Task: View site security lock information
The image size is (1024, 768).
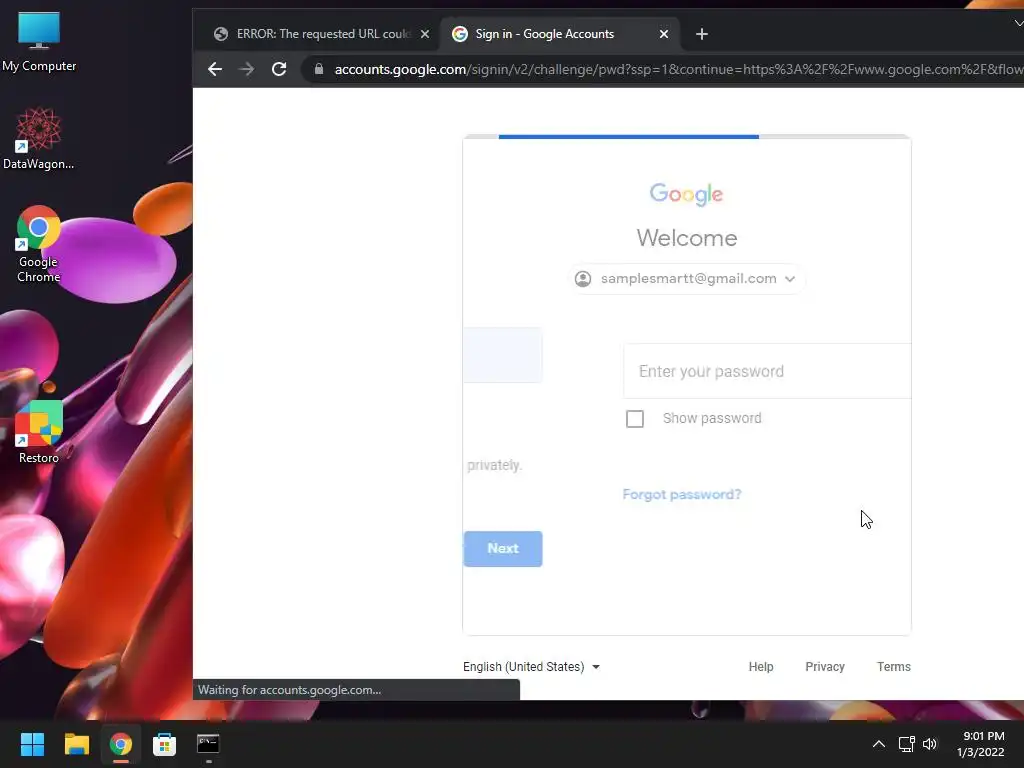Action: point(319,69)
